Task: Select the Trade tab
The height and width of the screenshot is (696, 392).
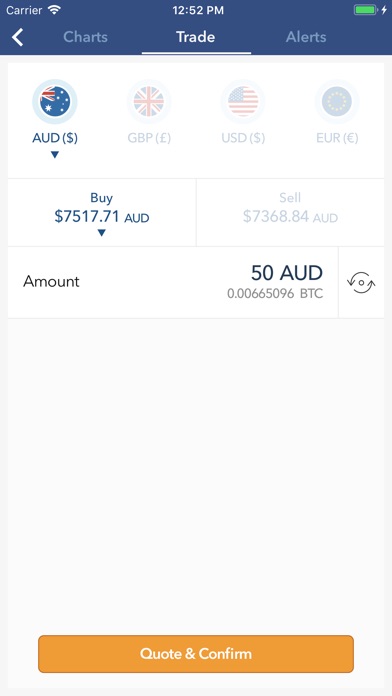Action: click(x=196, y=37)
